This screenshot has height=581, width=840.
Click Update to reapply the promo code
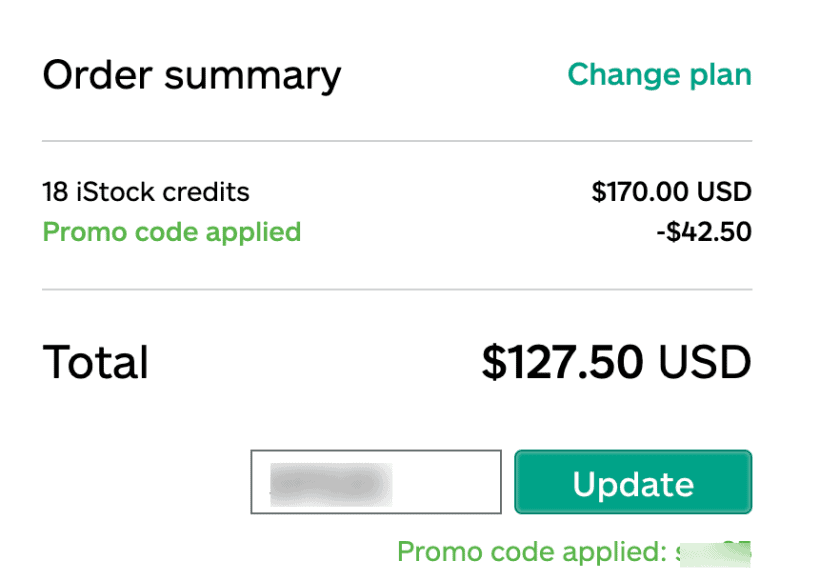(x=632, y=482)
